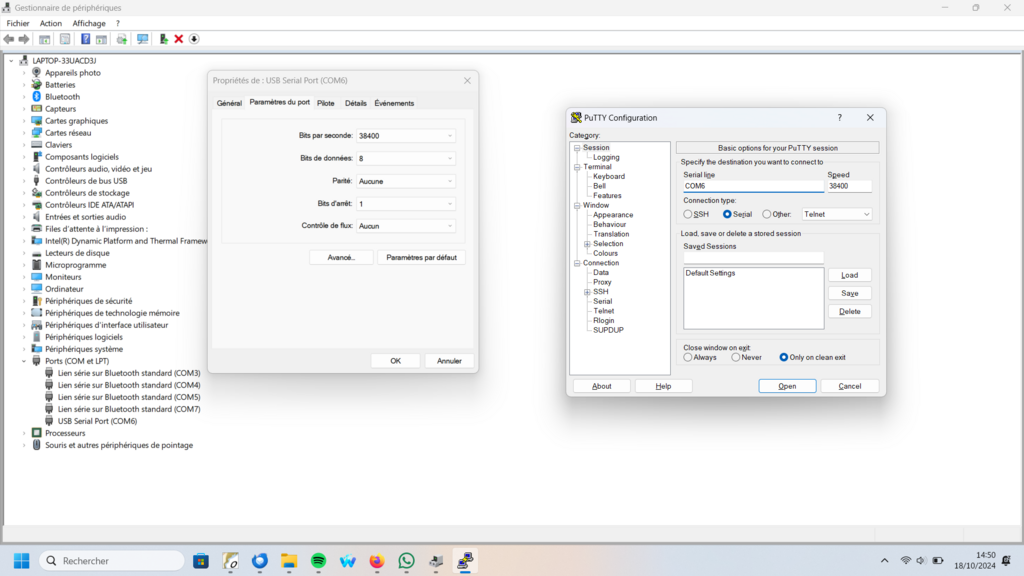Select USB Serial Port (COM6) device
The height and width of the screenshot is (576, 1024).
97,421
